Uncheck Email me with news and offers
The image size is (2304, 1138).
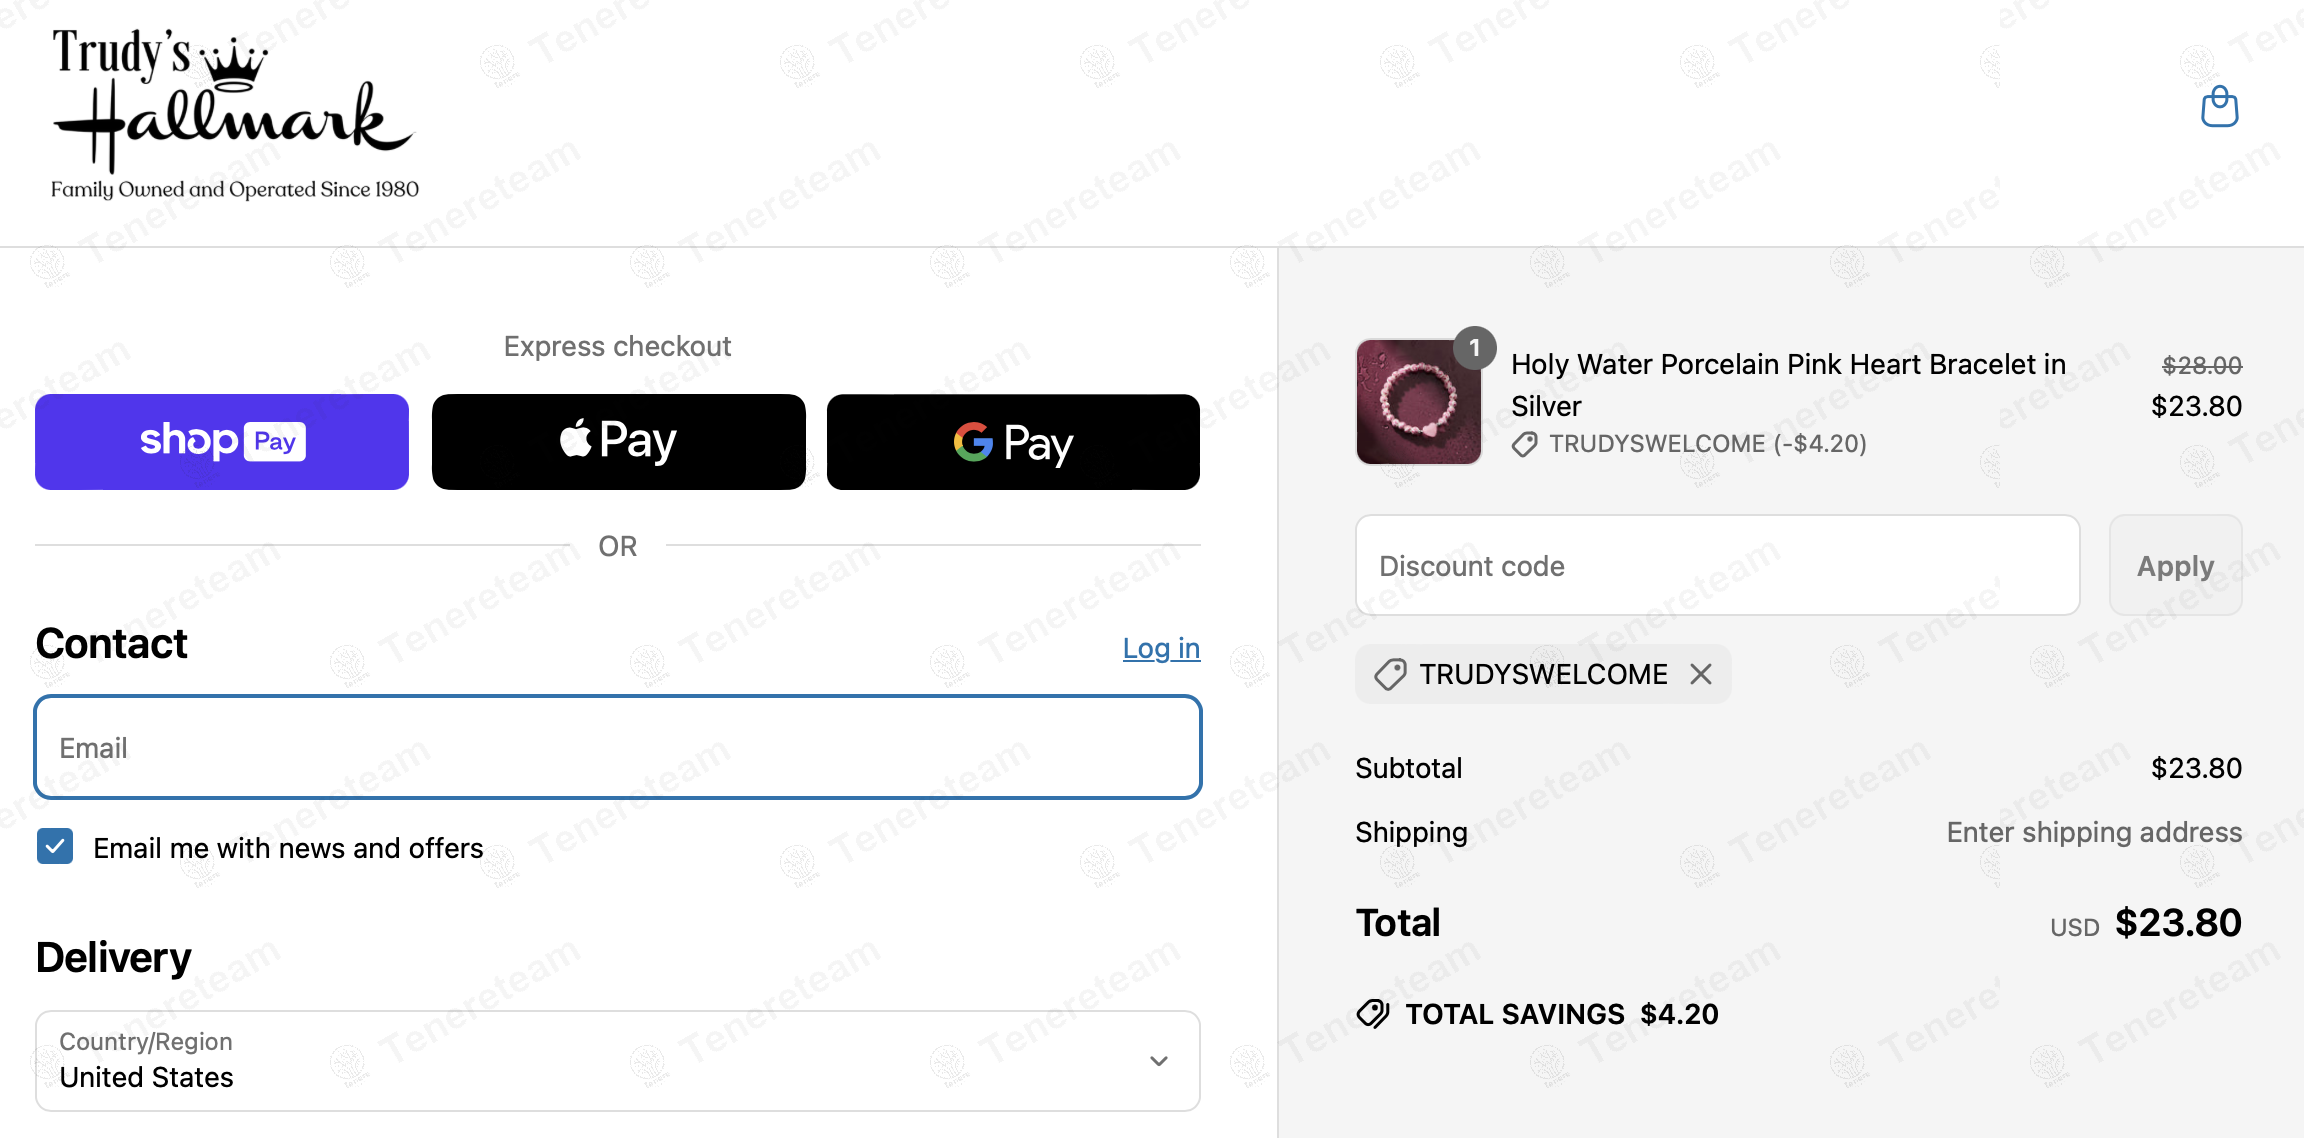(x=55, y=846)
